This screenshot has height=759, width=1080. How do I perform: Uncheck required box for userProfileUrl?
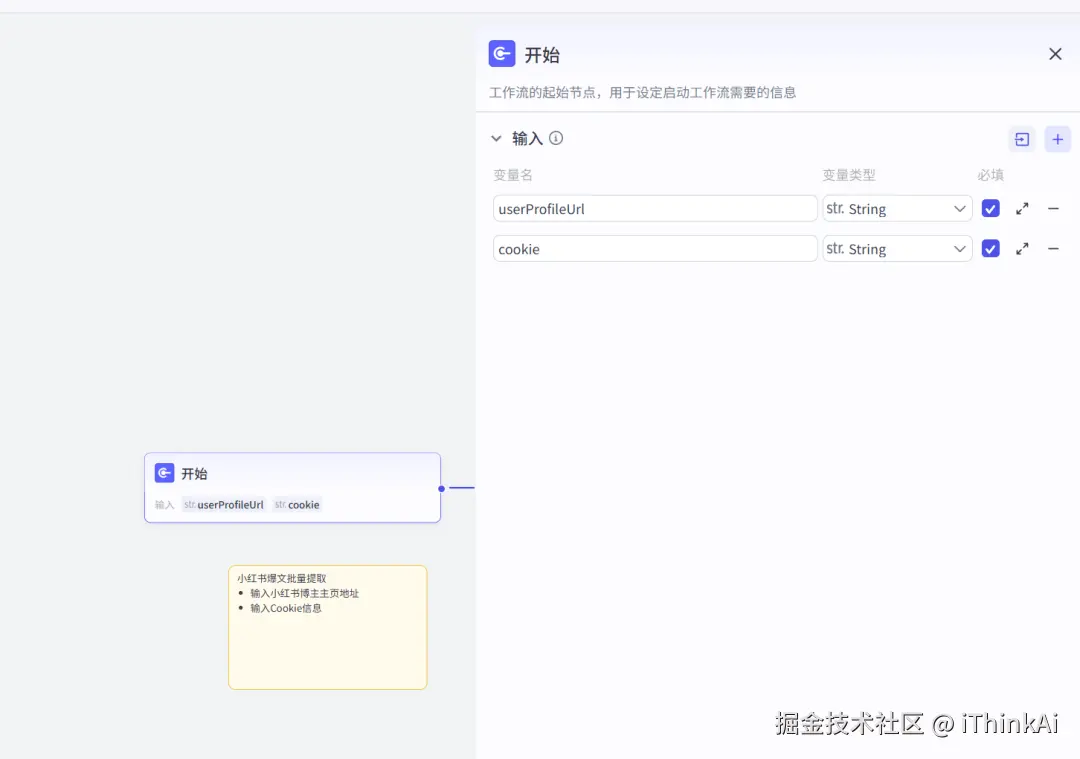pos(990,209)
